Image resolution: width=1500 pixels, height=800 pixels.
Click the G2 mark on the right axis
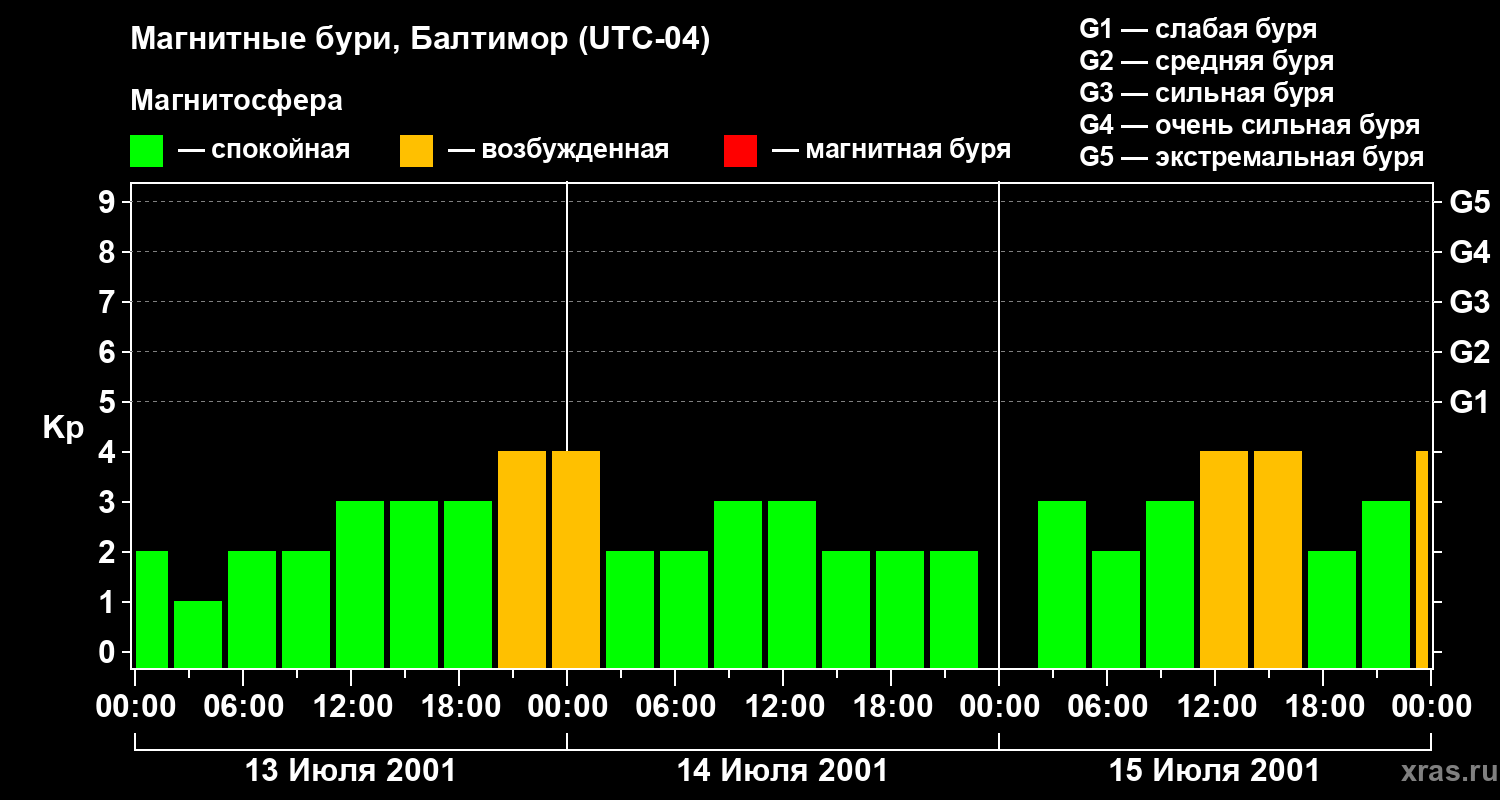tap(1469, 352)
